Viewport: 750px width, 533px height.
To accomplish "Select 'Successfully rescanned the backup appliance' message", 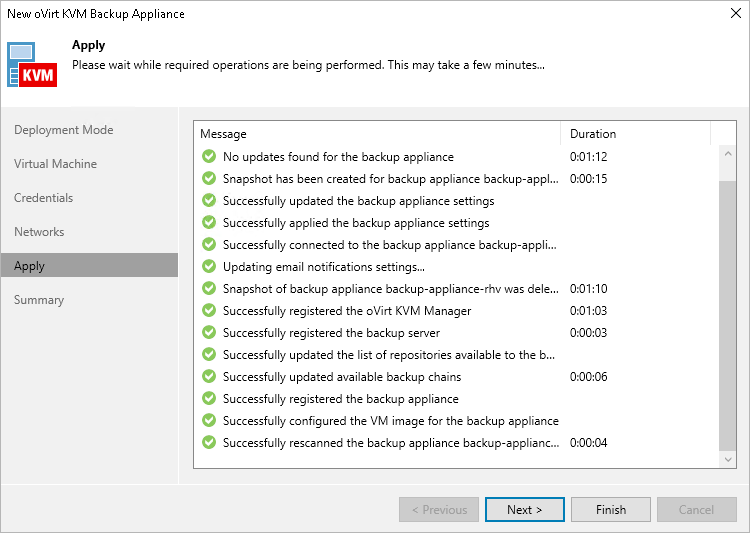I will point(391,443).
